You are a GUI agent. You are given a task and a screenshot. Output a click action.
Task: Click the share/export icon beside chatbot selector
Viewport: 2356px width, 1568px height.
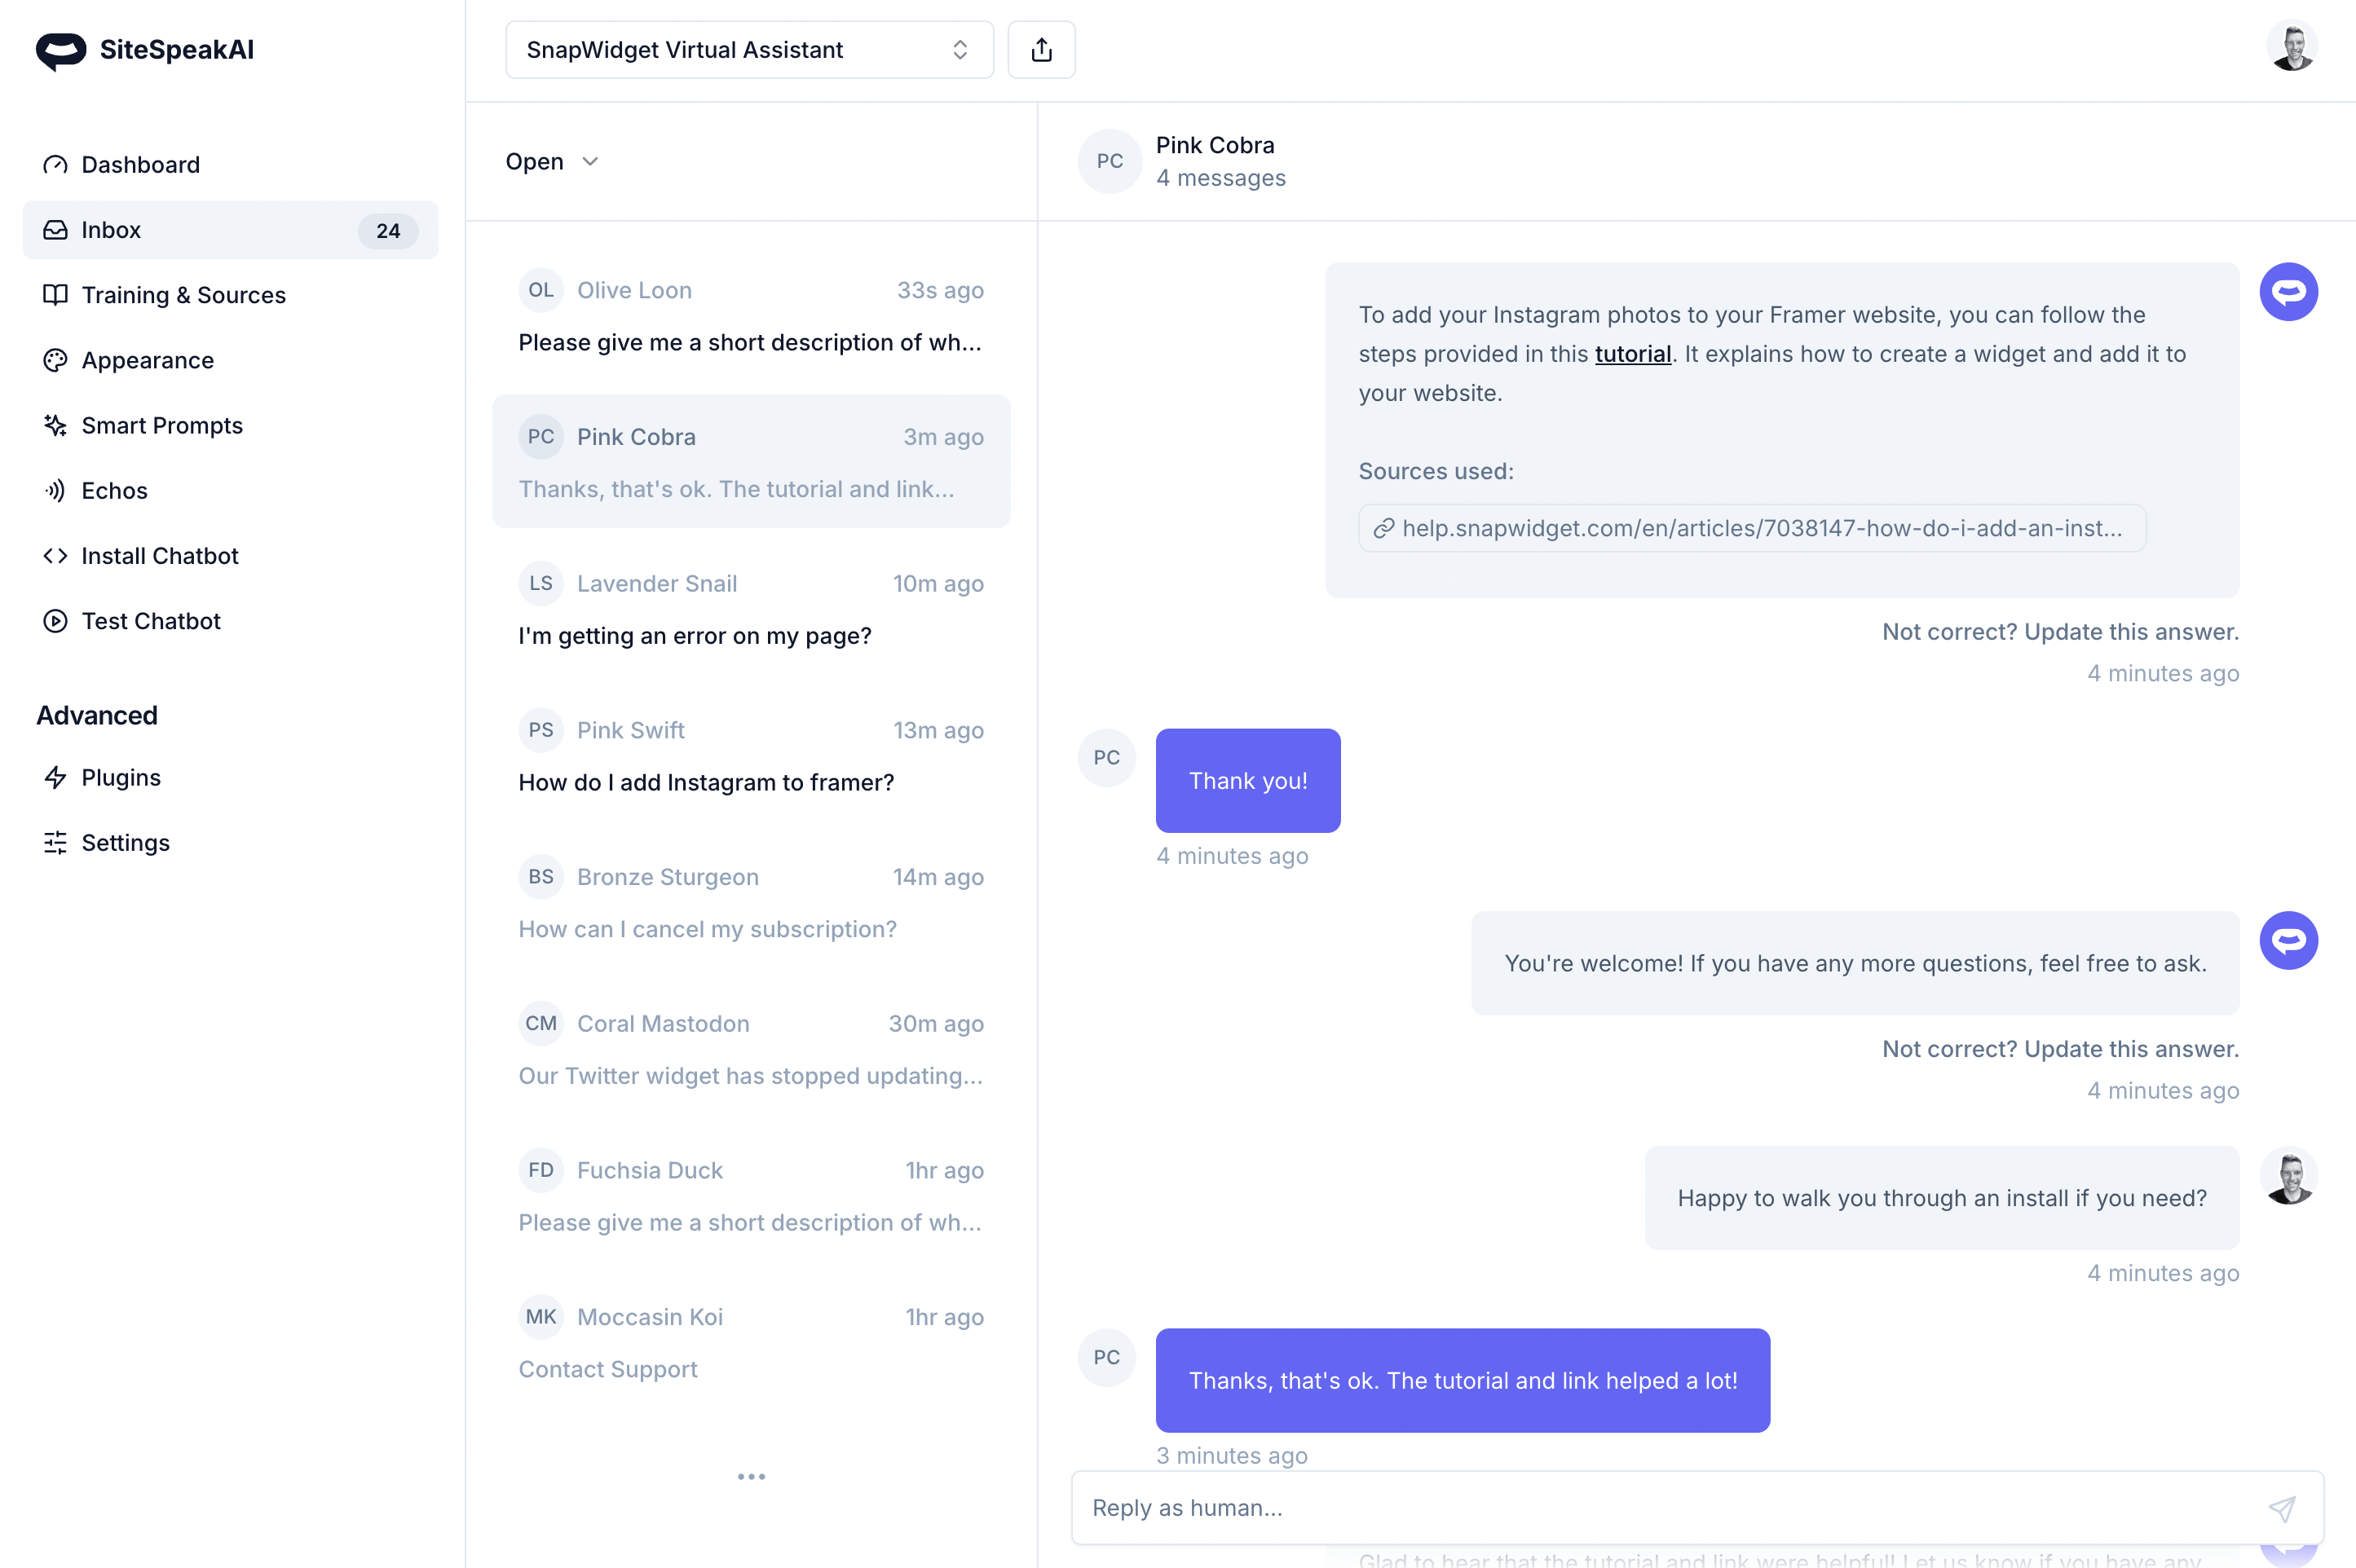1041,50
